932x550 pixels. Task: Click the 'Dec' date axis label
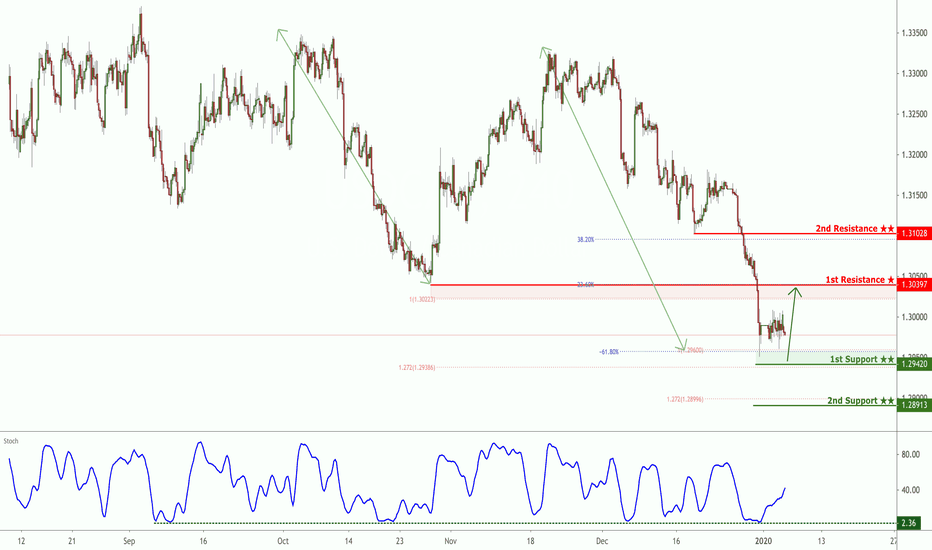point(602,541)
